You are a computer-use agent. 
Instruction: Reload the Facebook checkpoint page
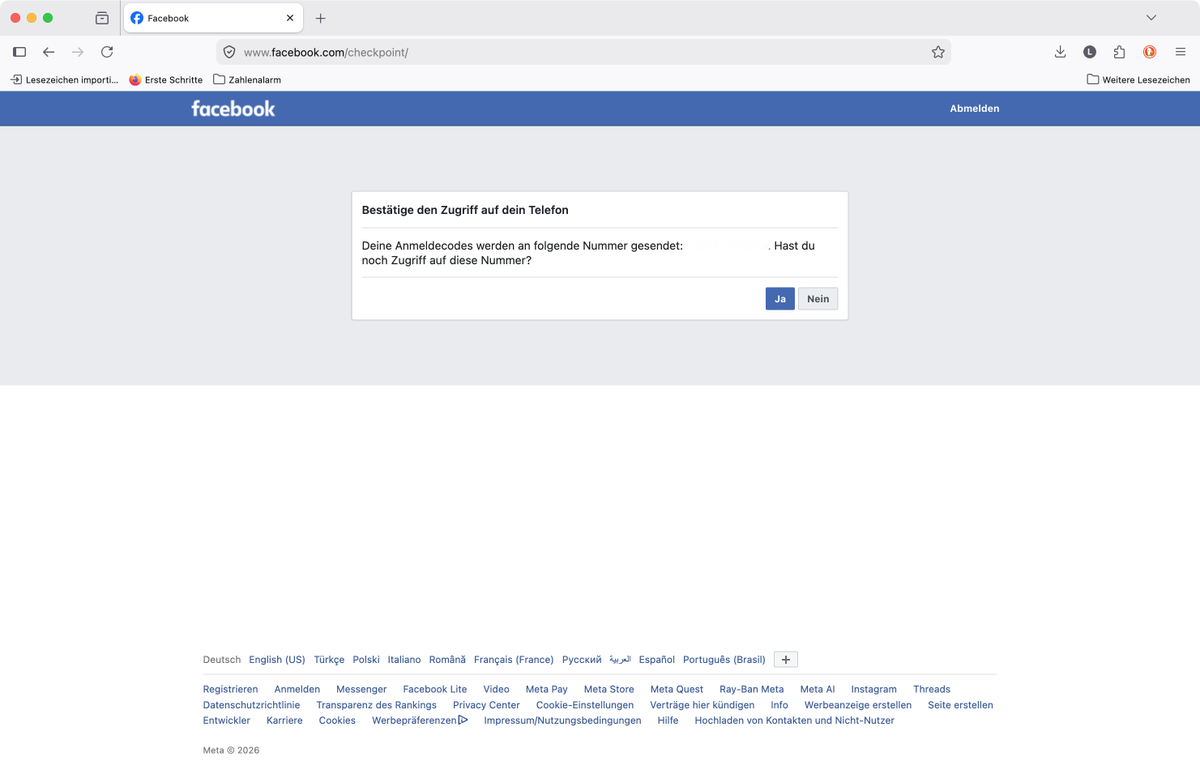pyautogui.click(x=107, y=52)
